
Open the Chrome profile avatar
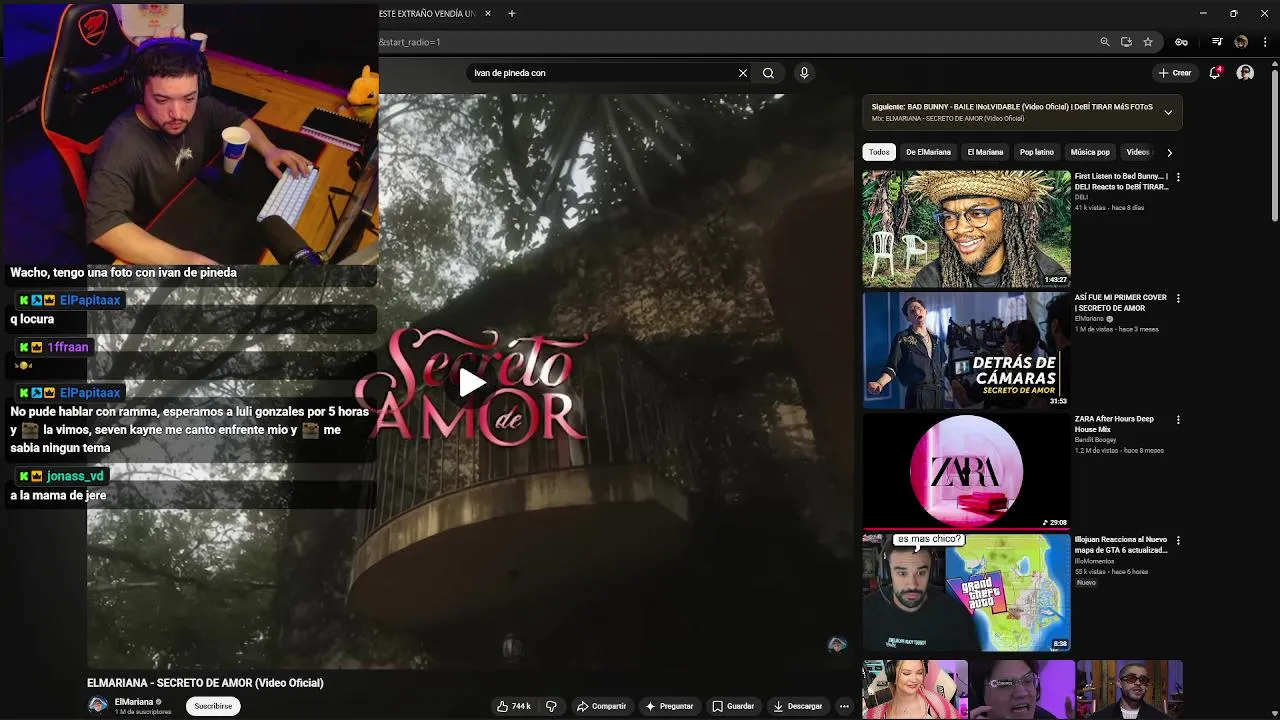pos(1241,42)
